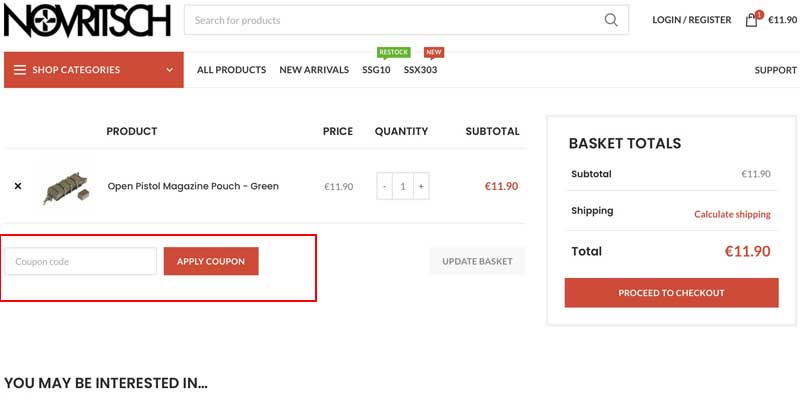This screenshot has height=400, width=800.
Task: Click the search magnifier icon
Action: point(611,20)
